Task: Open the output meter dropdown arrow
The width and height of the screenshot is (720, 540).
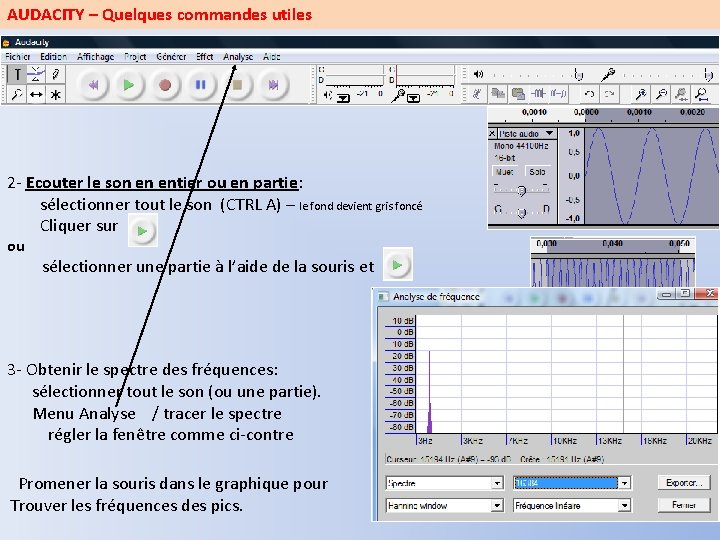Action: [343, 98]
